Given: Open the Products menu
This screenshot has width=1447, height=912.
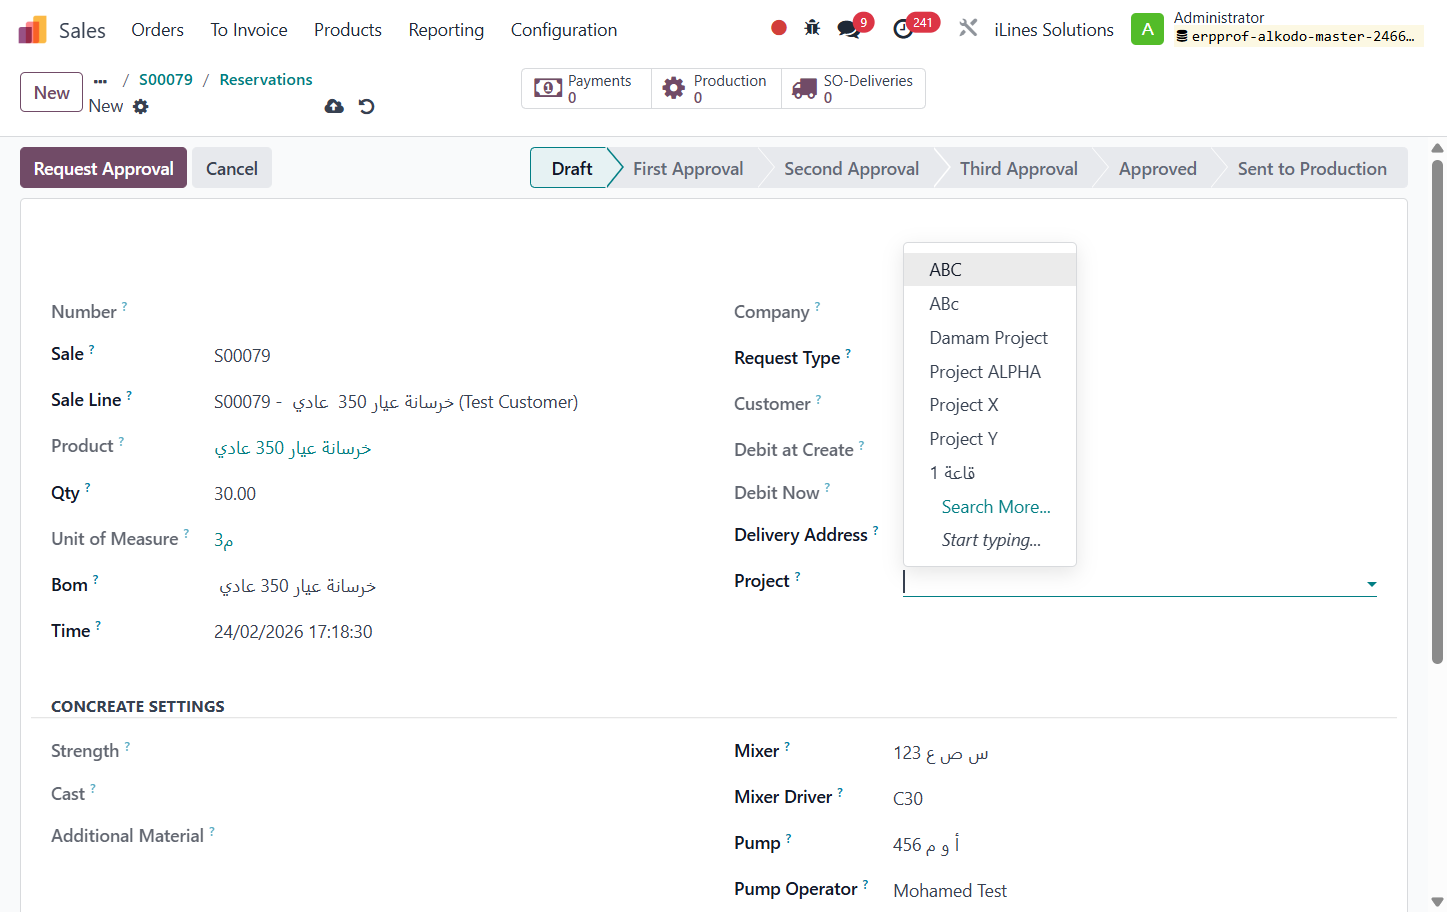Looking at the screenshot, I should [x=348, y=30].
